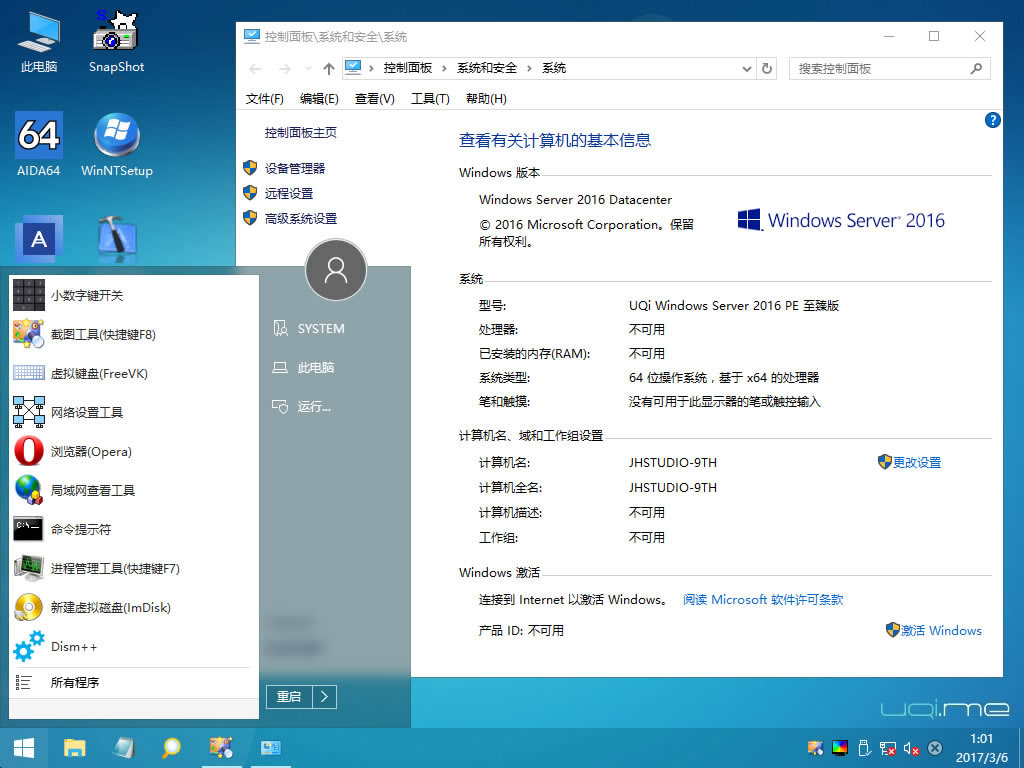Expand the breadcrumb chevron after 控制面板
Viewport: 1024px width, 768px height.
point(444,69)
